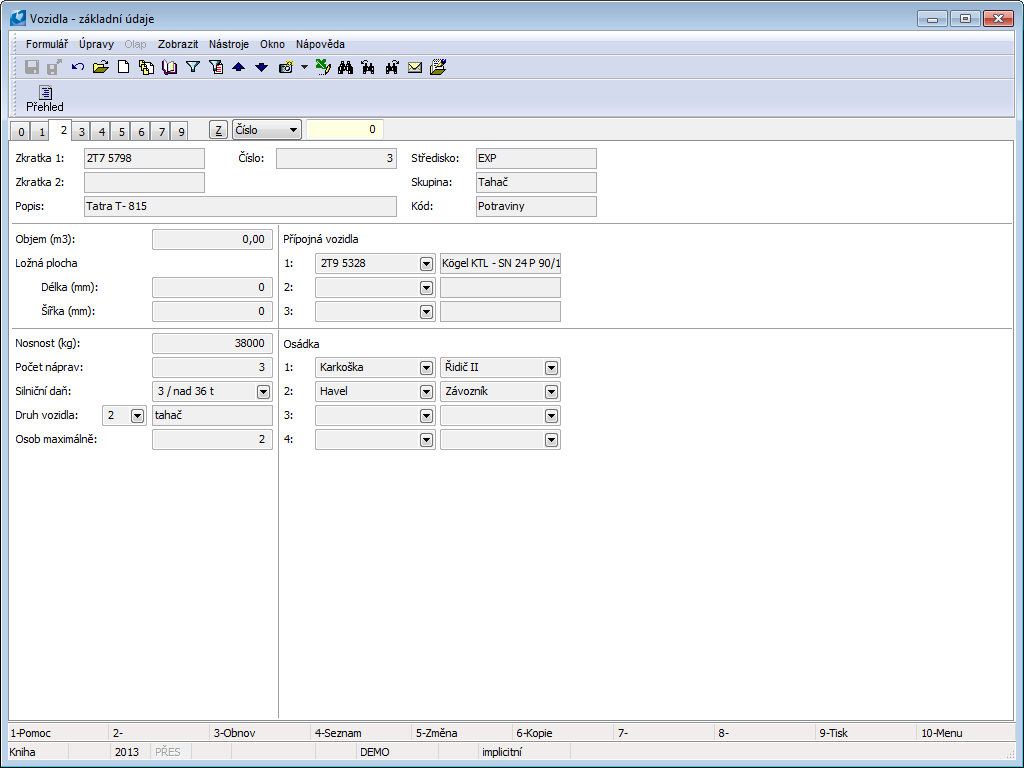Click the filter funnel icon
The height and width of the screenshot is (768, 1024).
pos(193,67)
